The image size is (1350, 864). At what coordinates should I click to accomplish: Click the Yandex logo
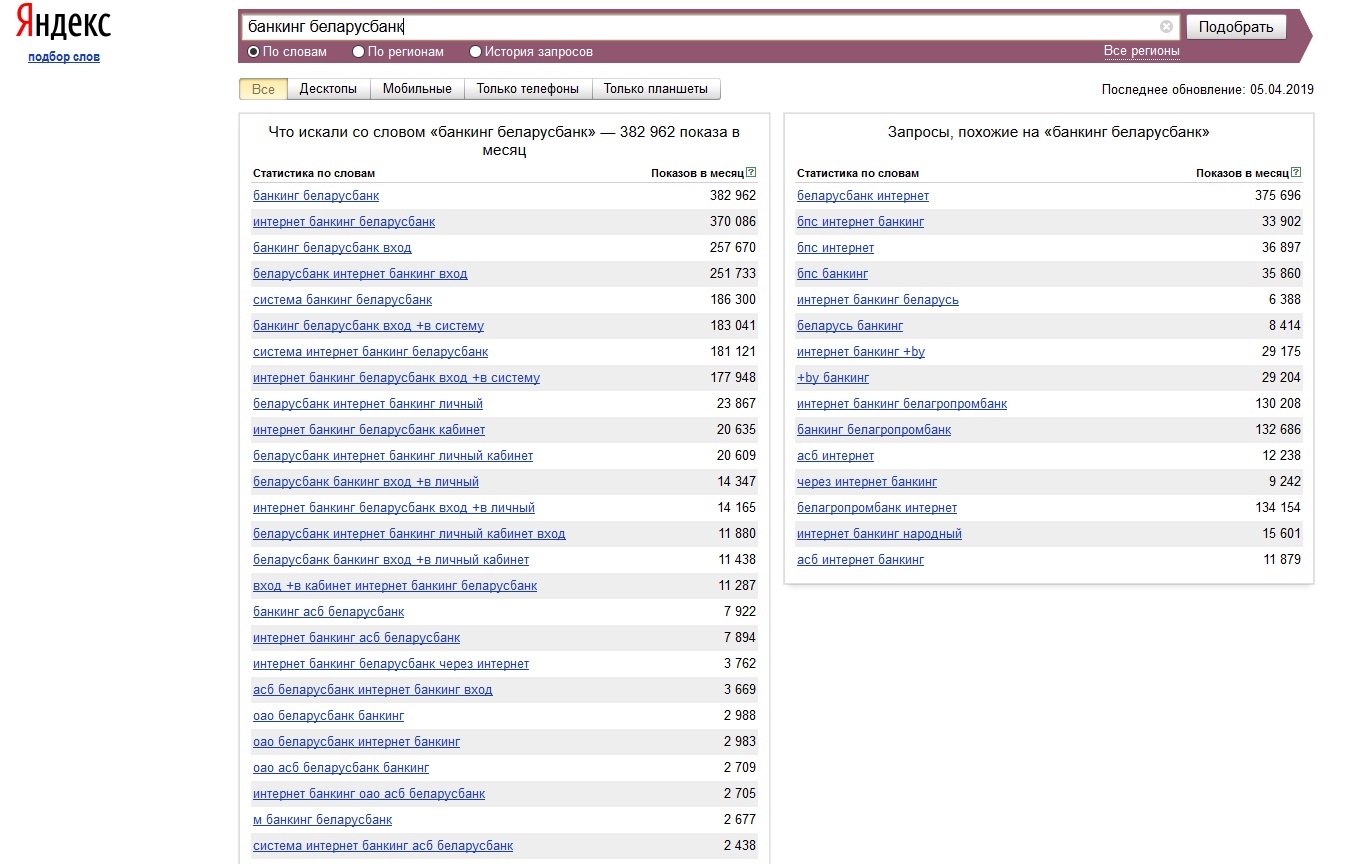pyautogui.click(x=64, y=24)
